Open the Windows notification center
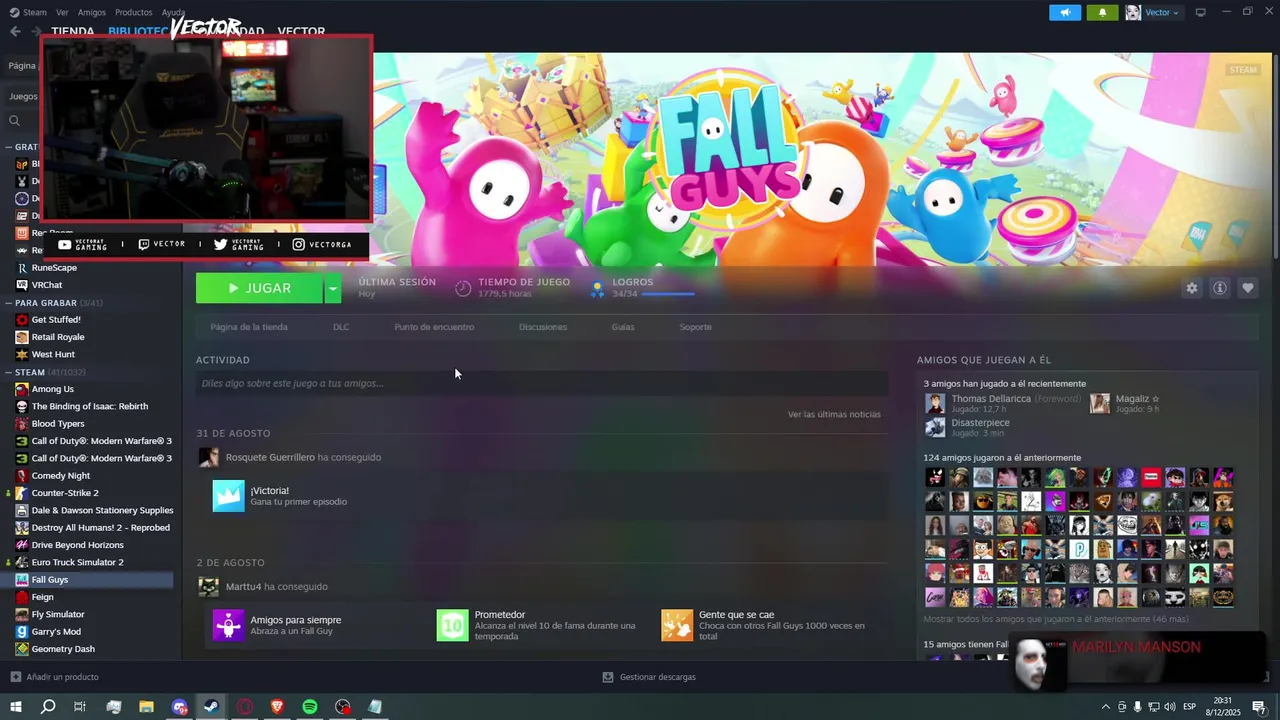Image resolution: width=1280 pixels, height=720 pixels. point(1259,707)
